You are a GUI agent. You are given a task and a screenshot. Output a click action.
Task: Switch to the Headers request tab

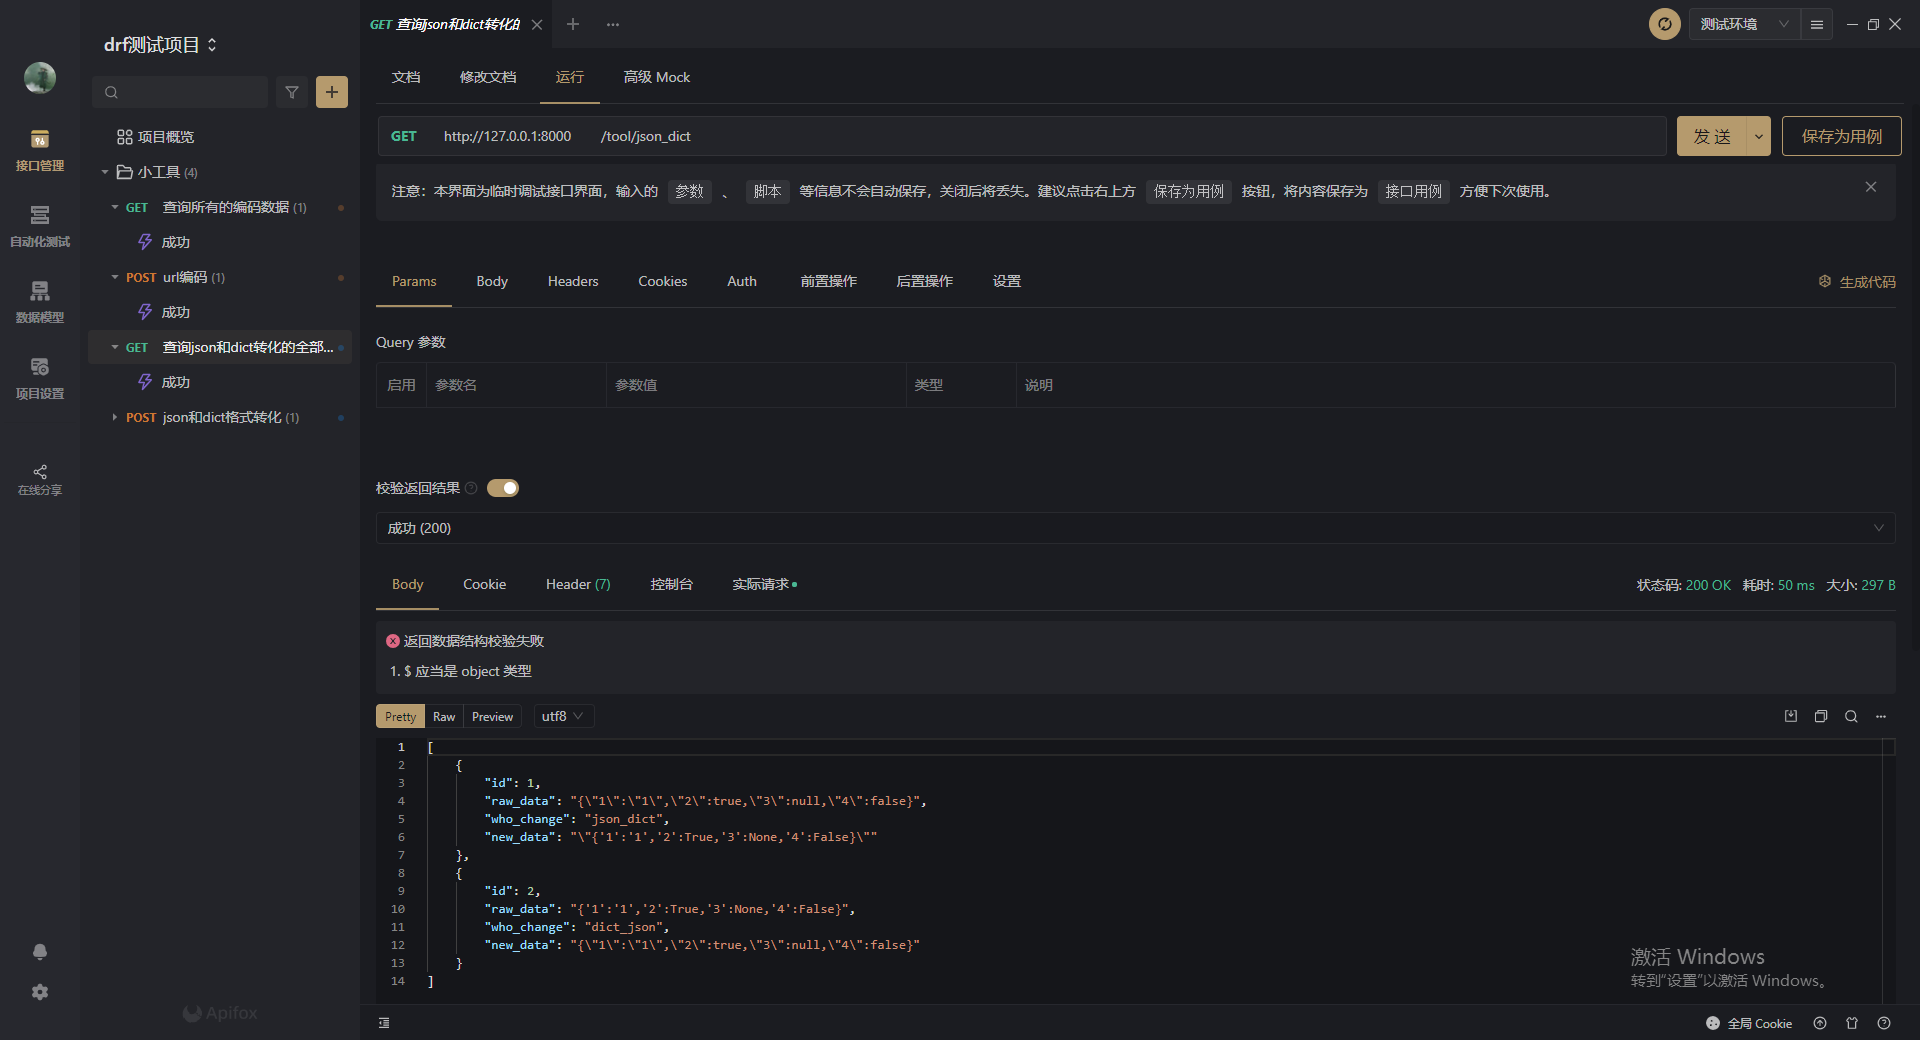[573, 281]
